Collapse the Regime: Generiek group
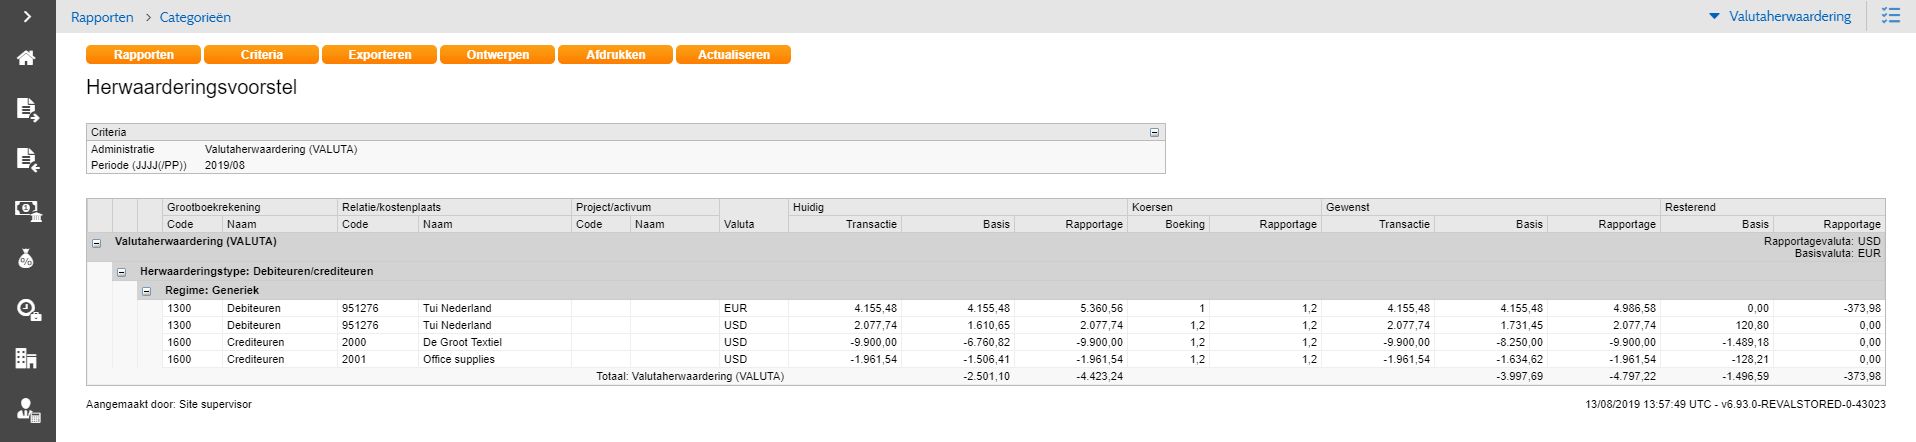This screenshot has width=1916, height=442. 146,291
